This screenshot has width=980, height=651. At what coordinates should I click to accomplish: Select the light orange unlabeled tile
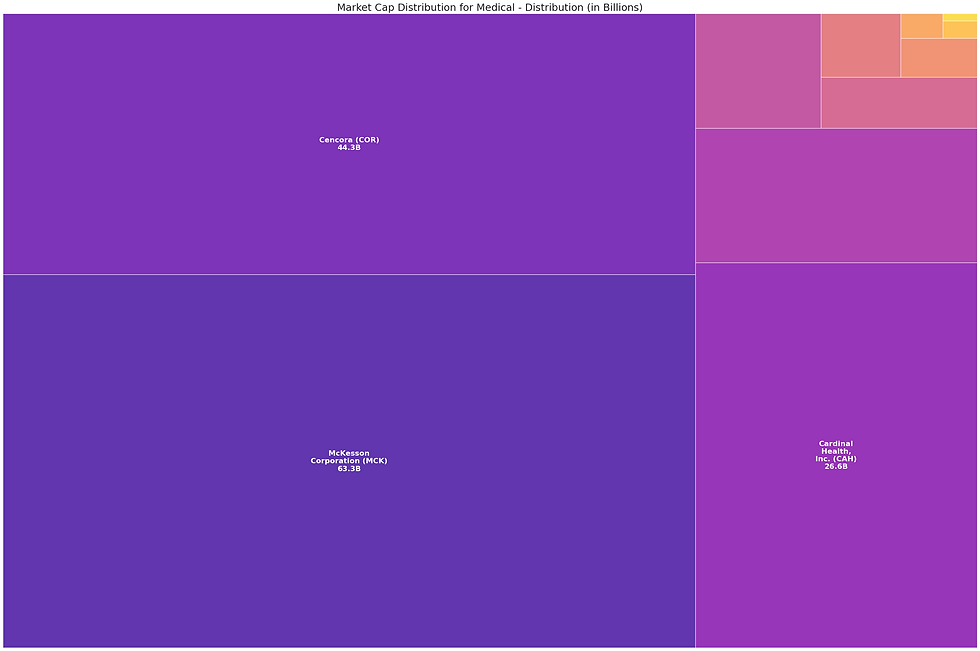pos(921,26)
